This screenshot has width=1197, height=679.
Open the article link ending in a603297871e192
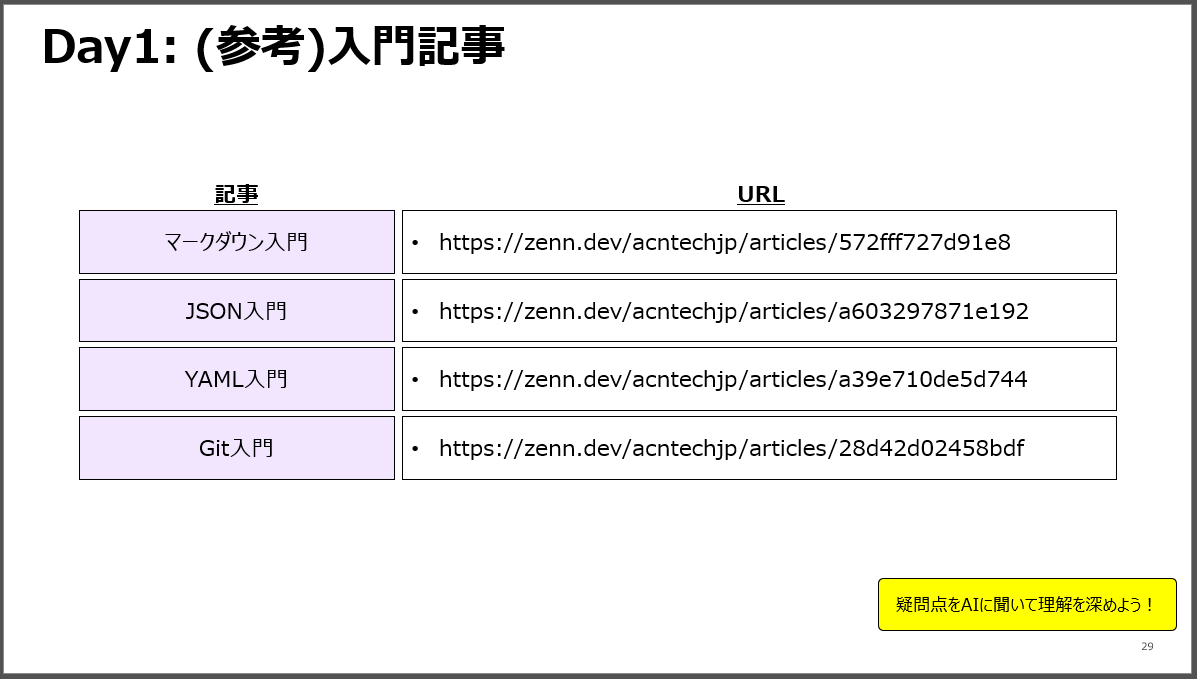734,312
